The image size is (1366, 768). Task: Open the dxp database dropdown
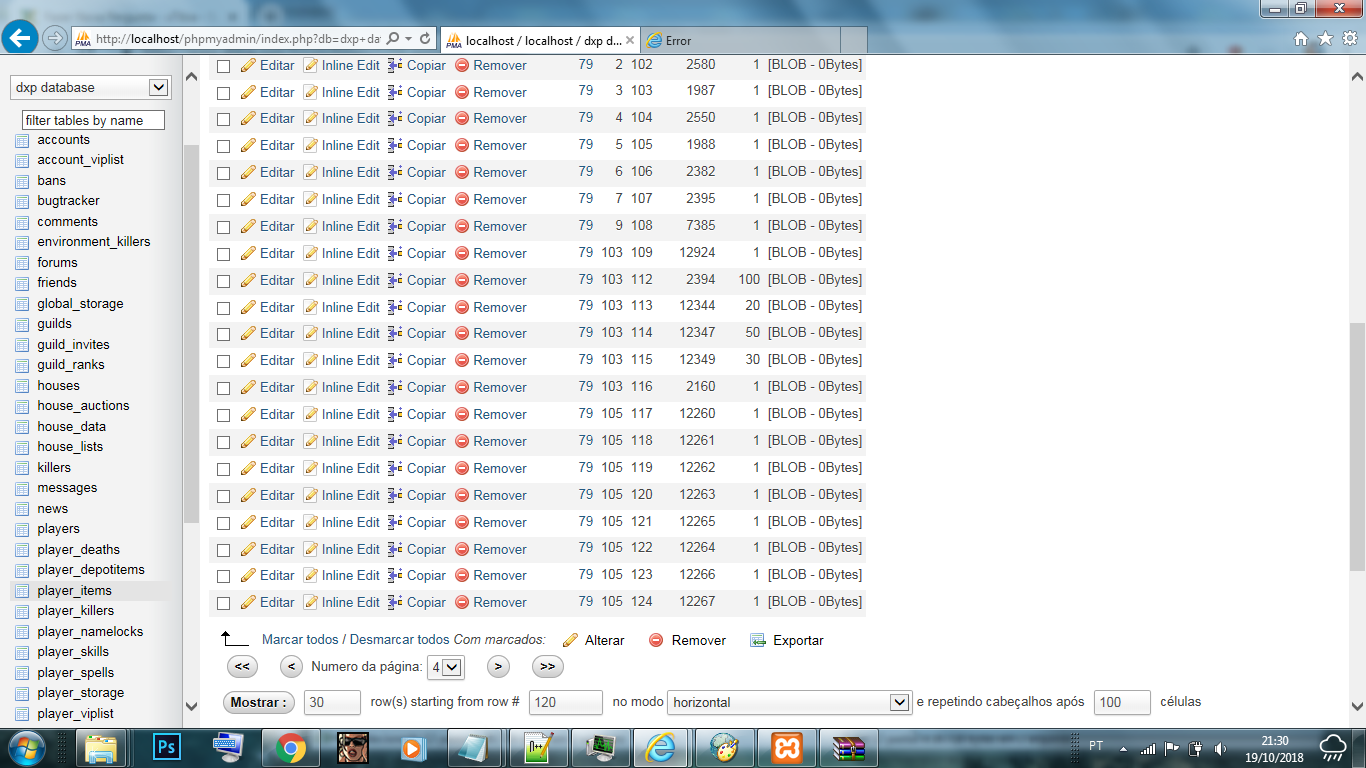(x=91, y=88)
